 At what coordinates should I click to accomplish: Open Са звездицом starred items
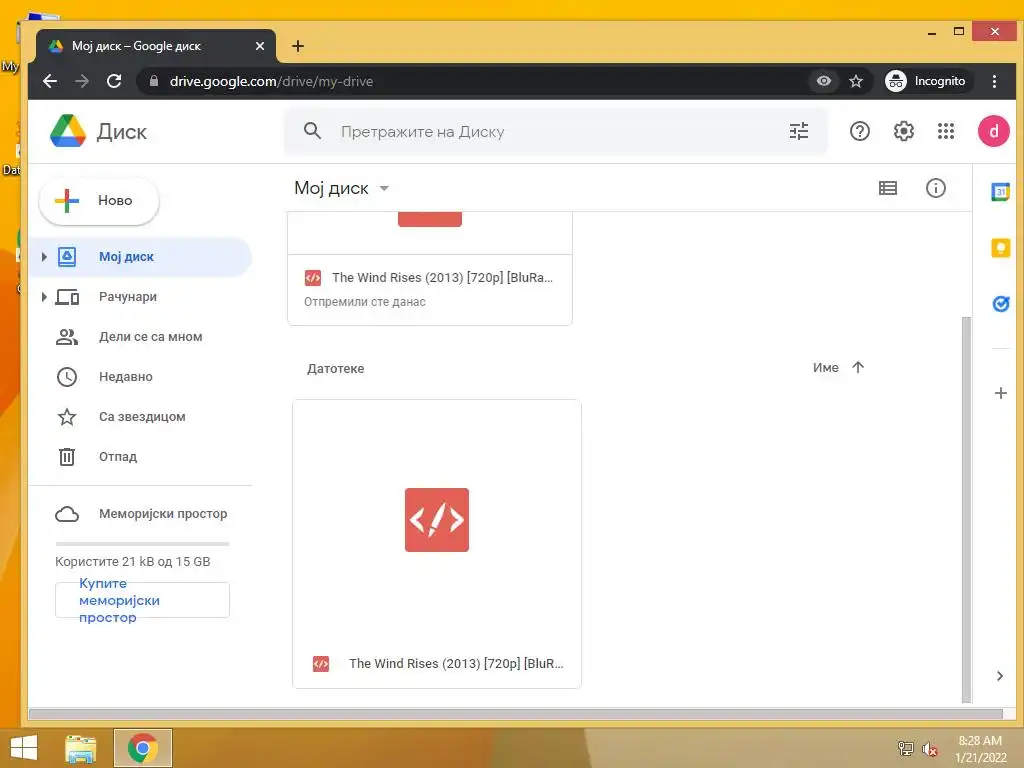click(x=140, y=417)
